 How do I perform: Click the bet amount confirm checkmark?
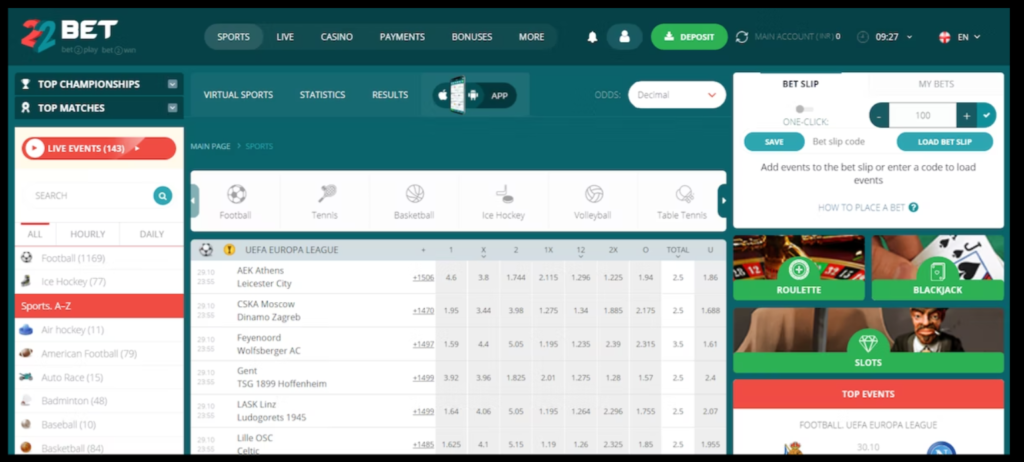(x=987, y=116)
